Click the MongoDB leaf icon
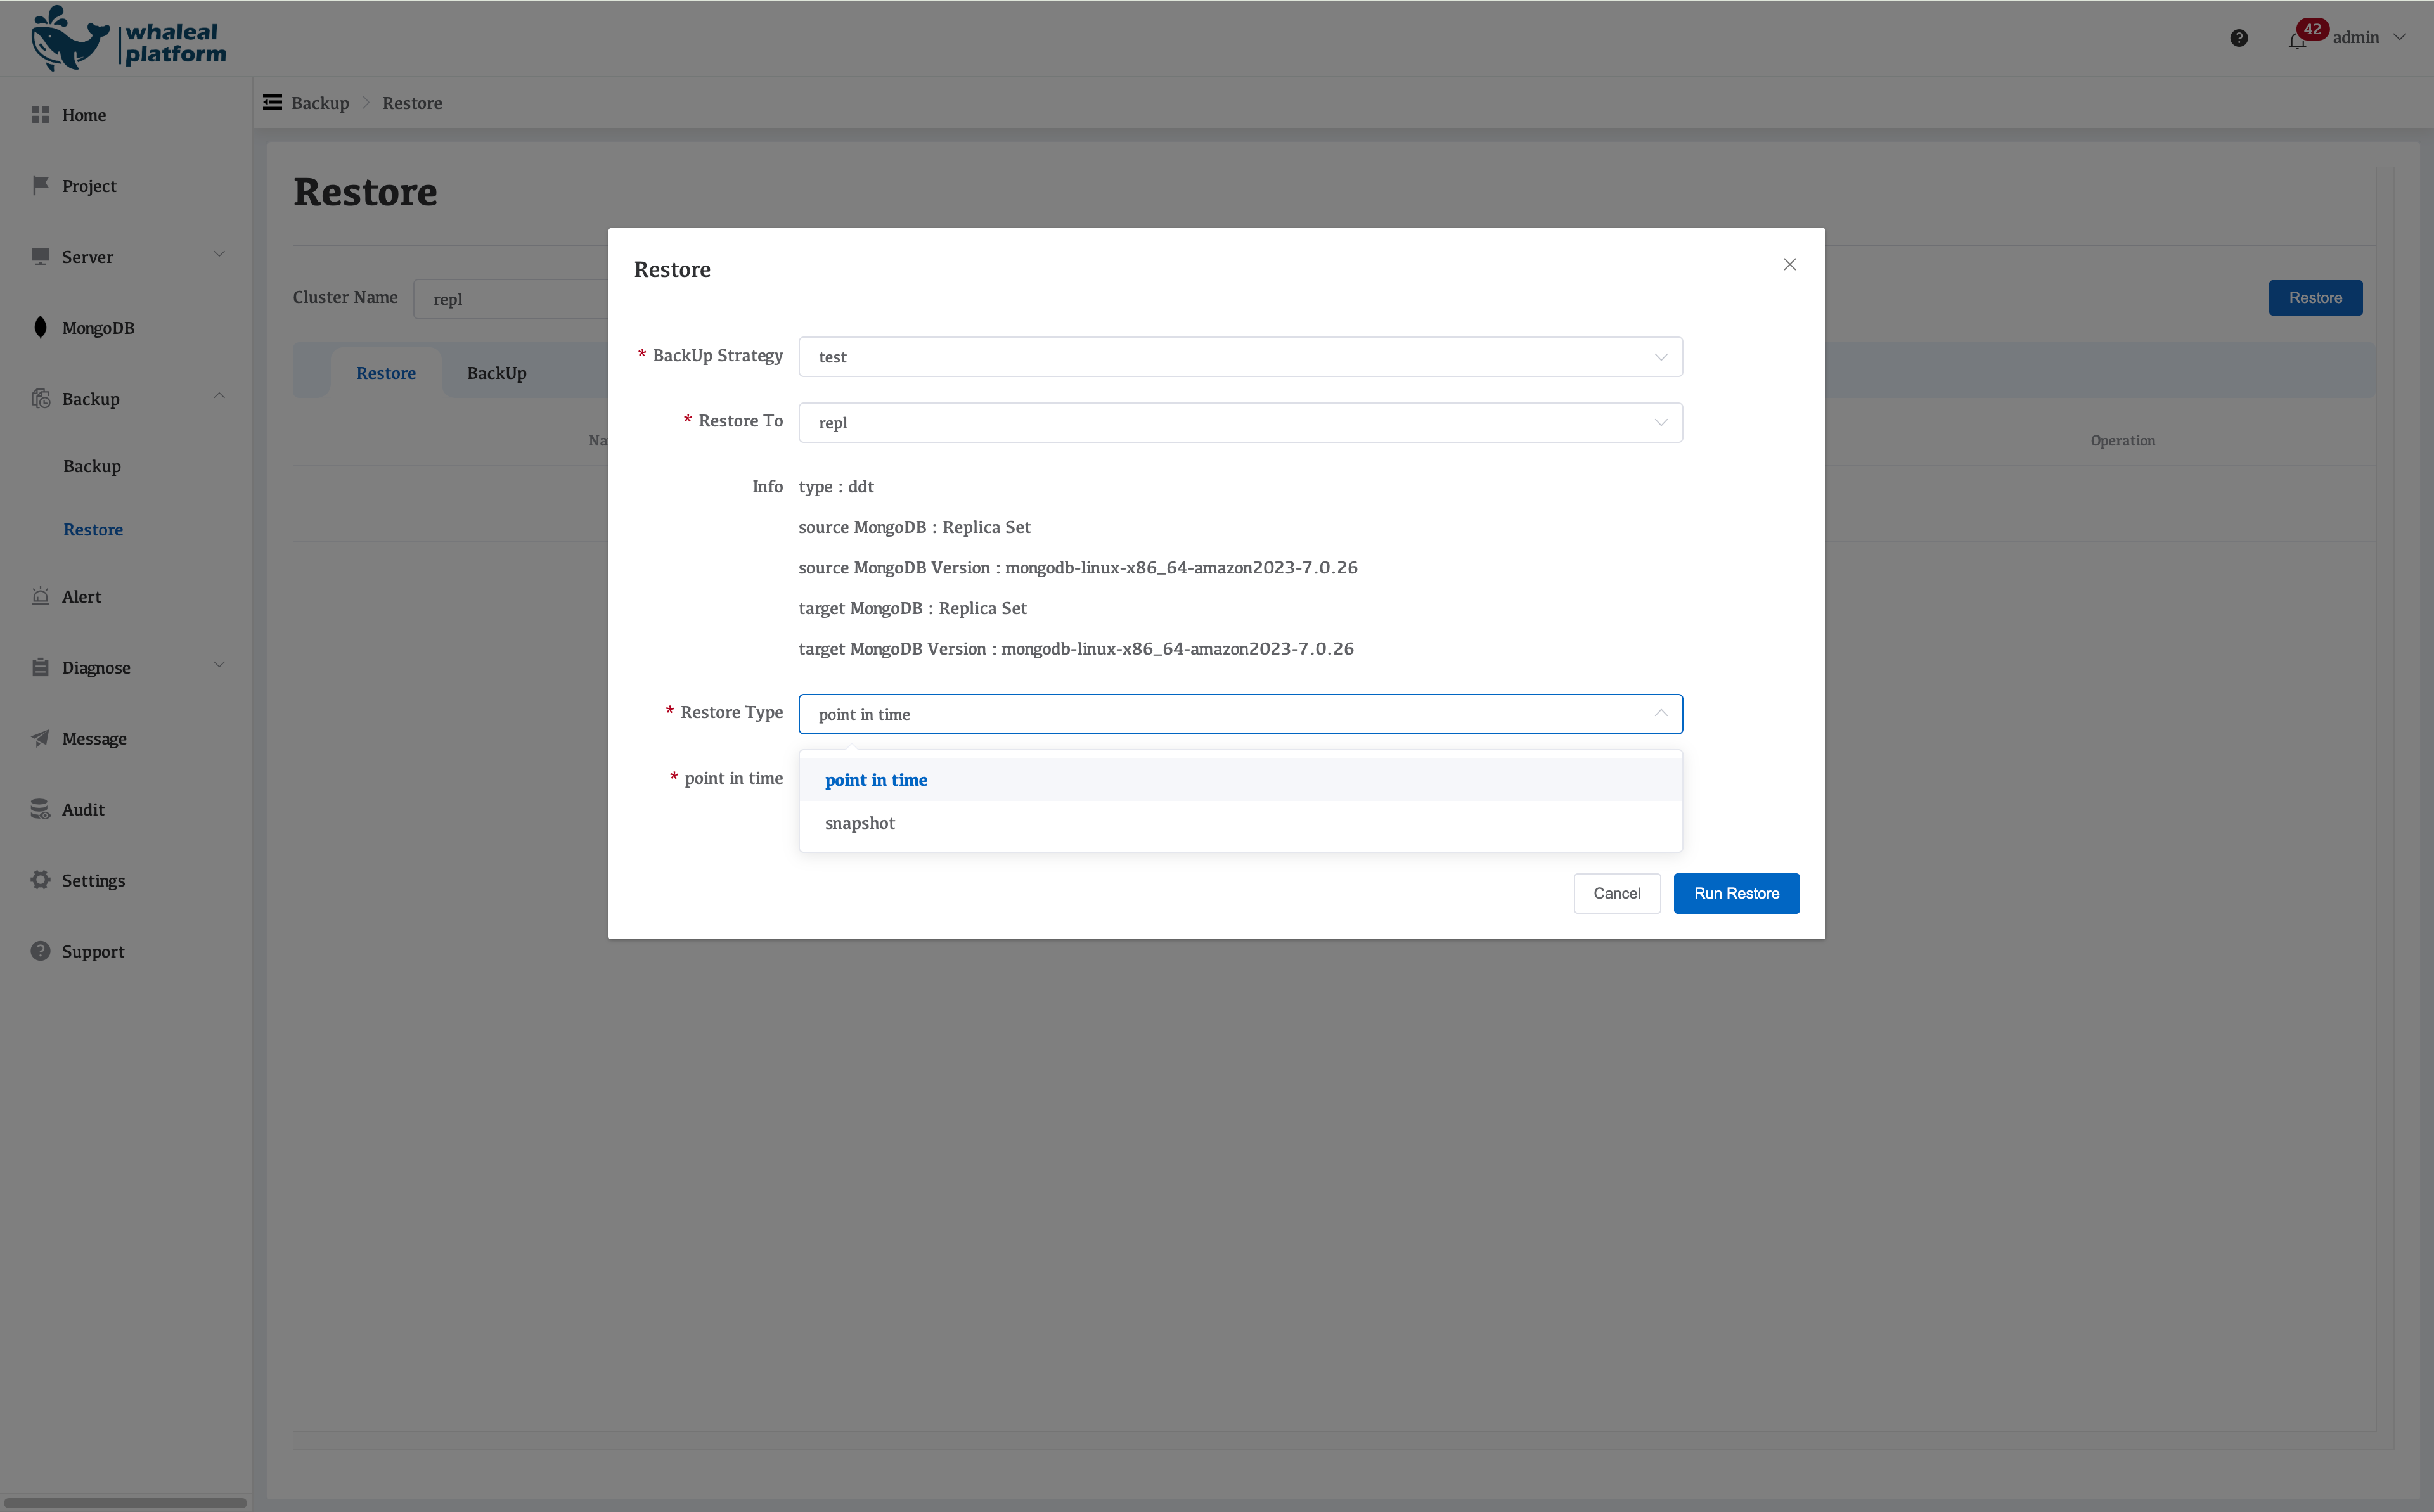 pos(40,327)
